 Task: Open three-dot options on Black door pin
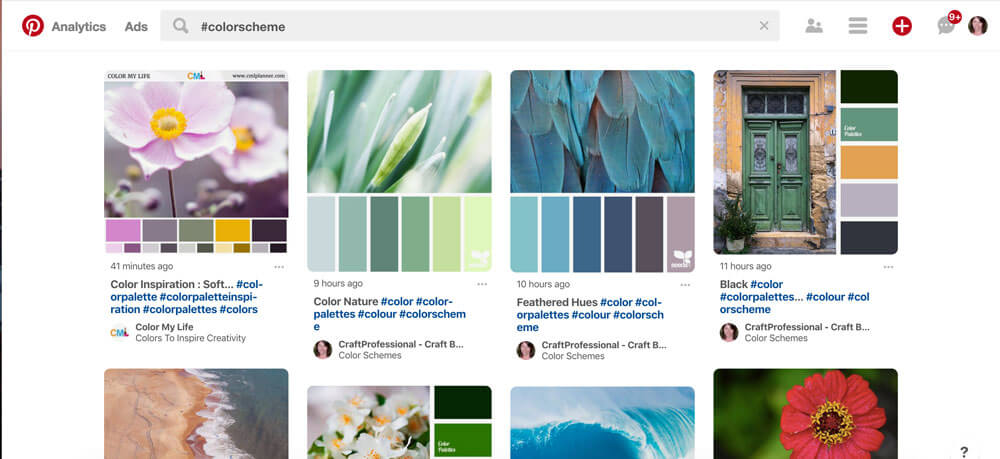888,267
